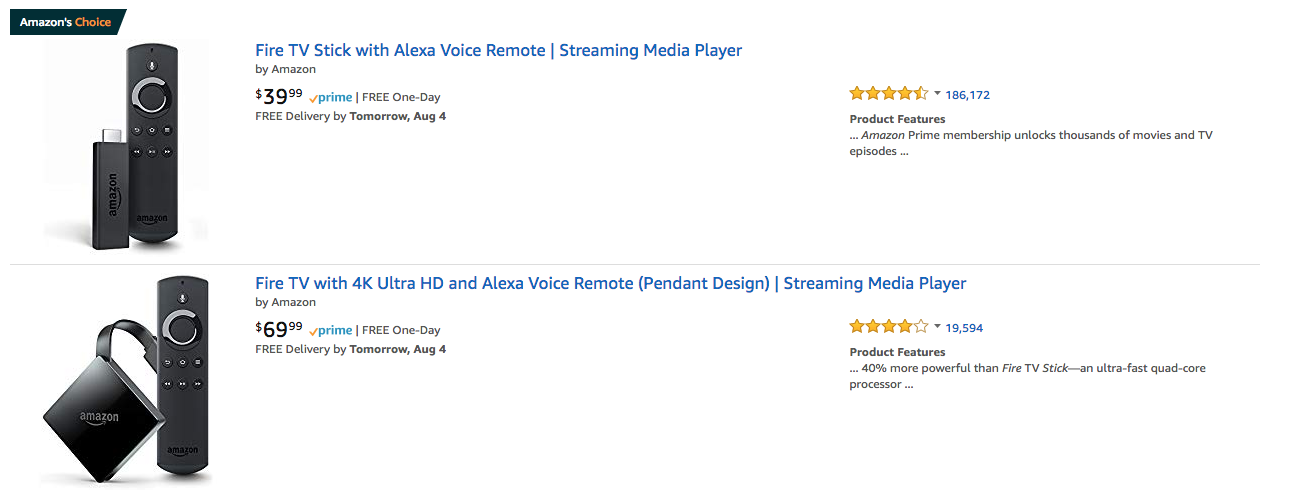Expand rating breakdown arrow next to 19,594
The width and height of the screenshot is (1293, 496).
click(937, 327)
